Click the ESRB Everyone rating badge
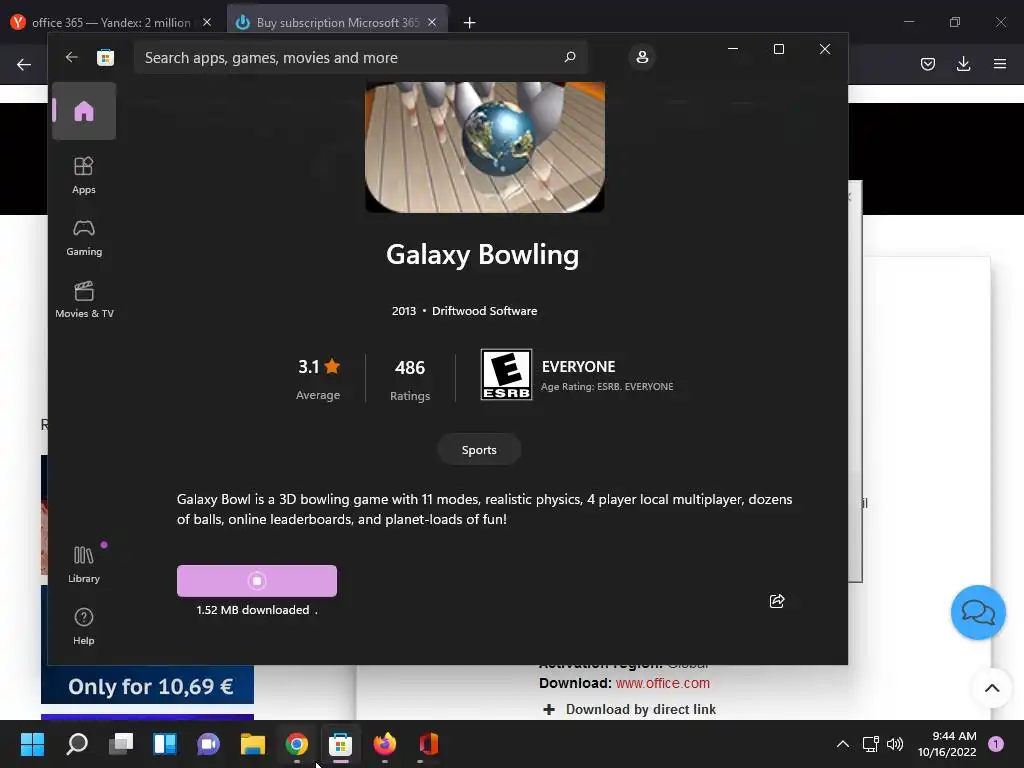1024x768 pixels. [506, 374]
